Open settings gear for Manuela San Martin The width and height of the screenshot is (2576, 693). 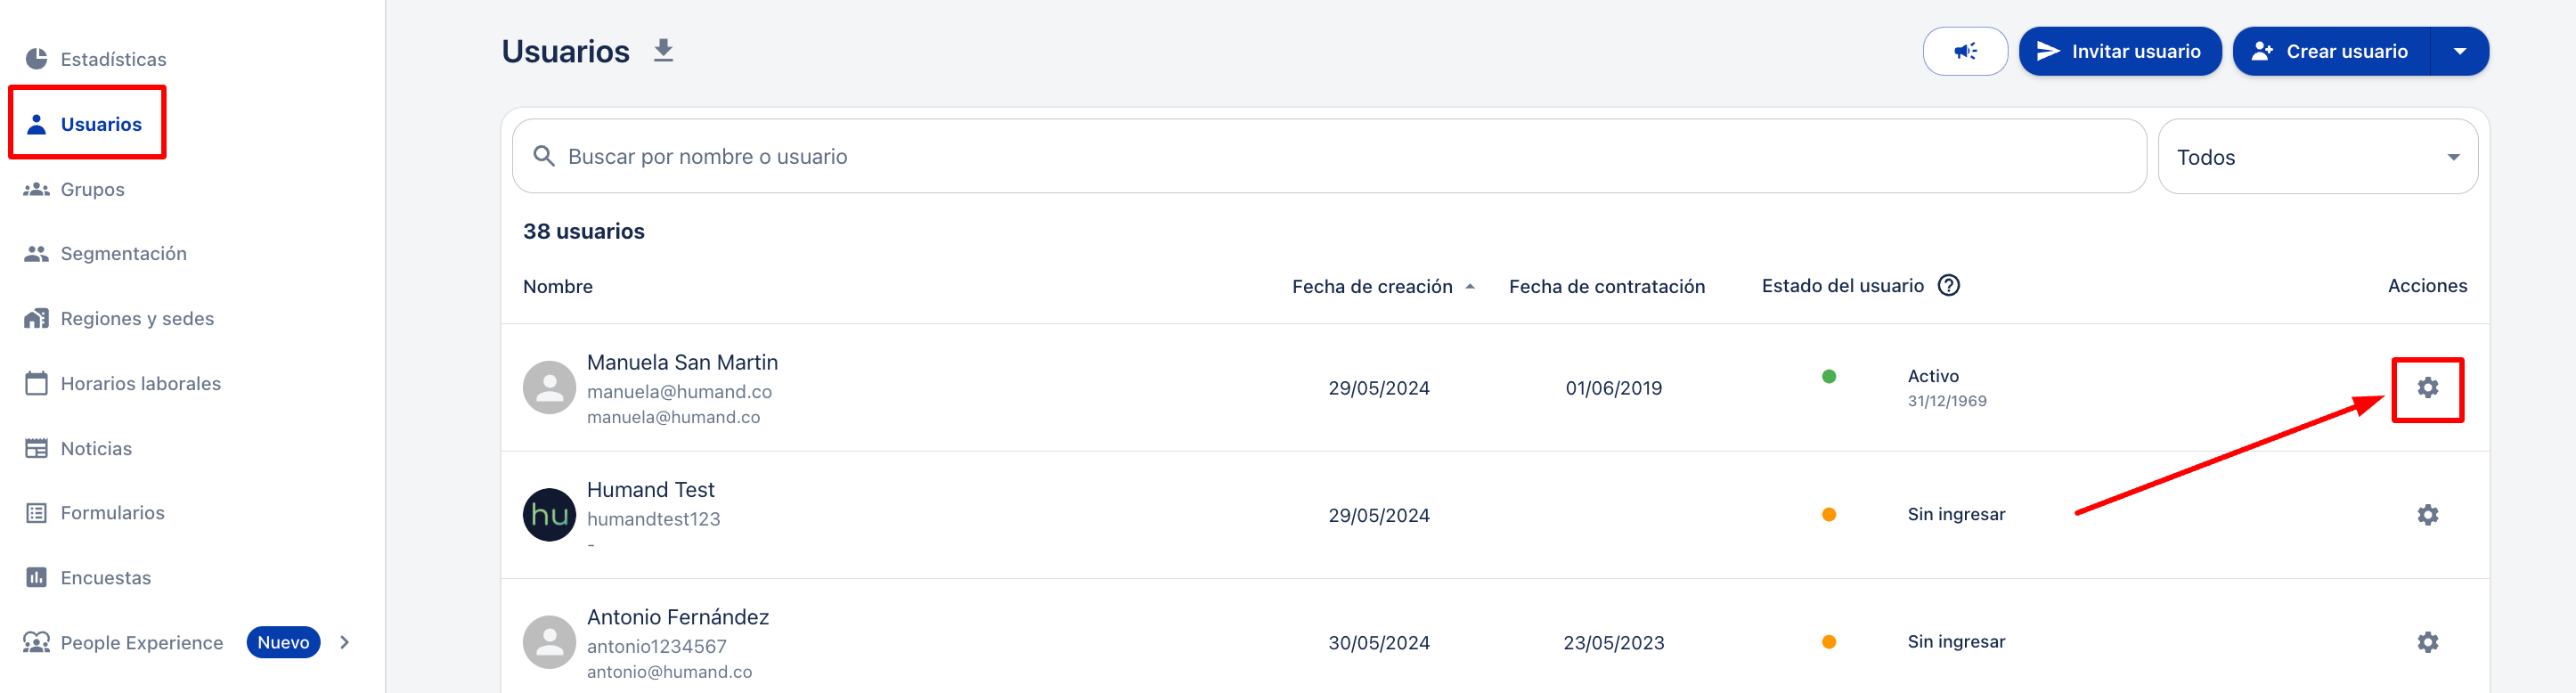[2427, 388]
